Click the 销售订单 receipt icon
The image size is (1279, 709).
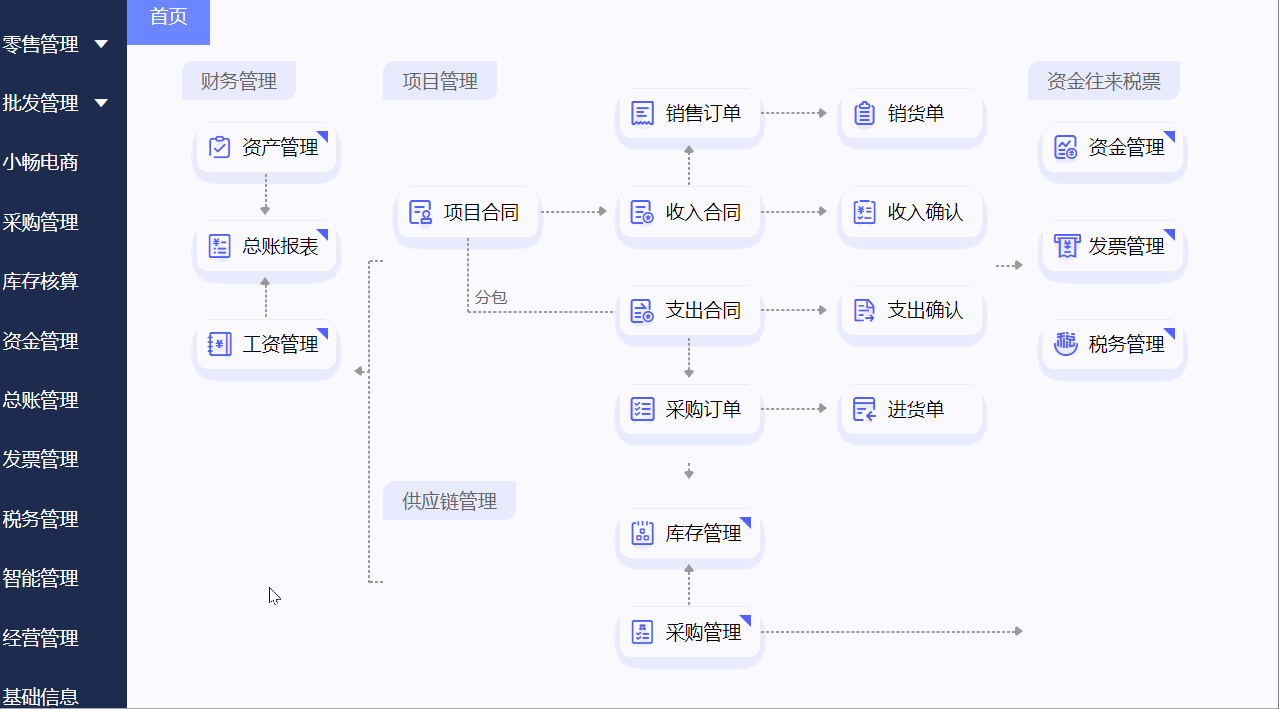point(643,114)
